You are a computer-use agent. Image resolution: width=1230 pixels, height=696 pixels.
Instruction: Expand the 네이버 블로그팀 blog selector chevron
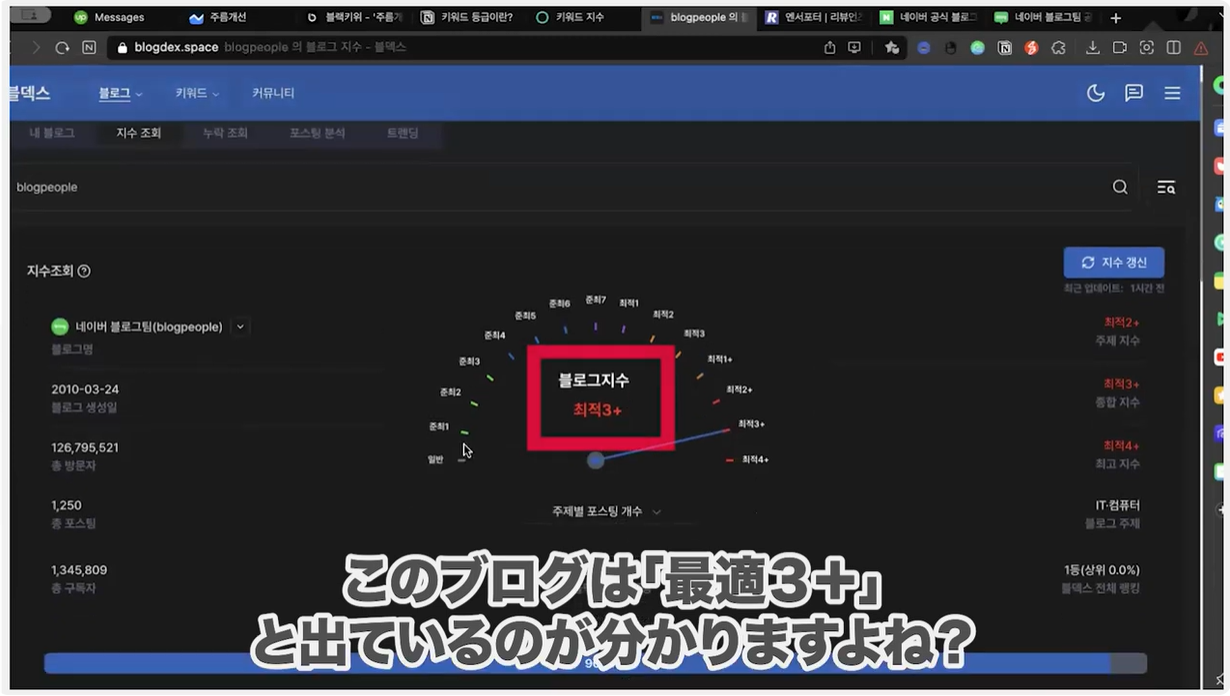click(x=240, y=327)
